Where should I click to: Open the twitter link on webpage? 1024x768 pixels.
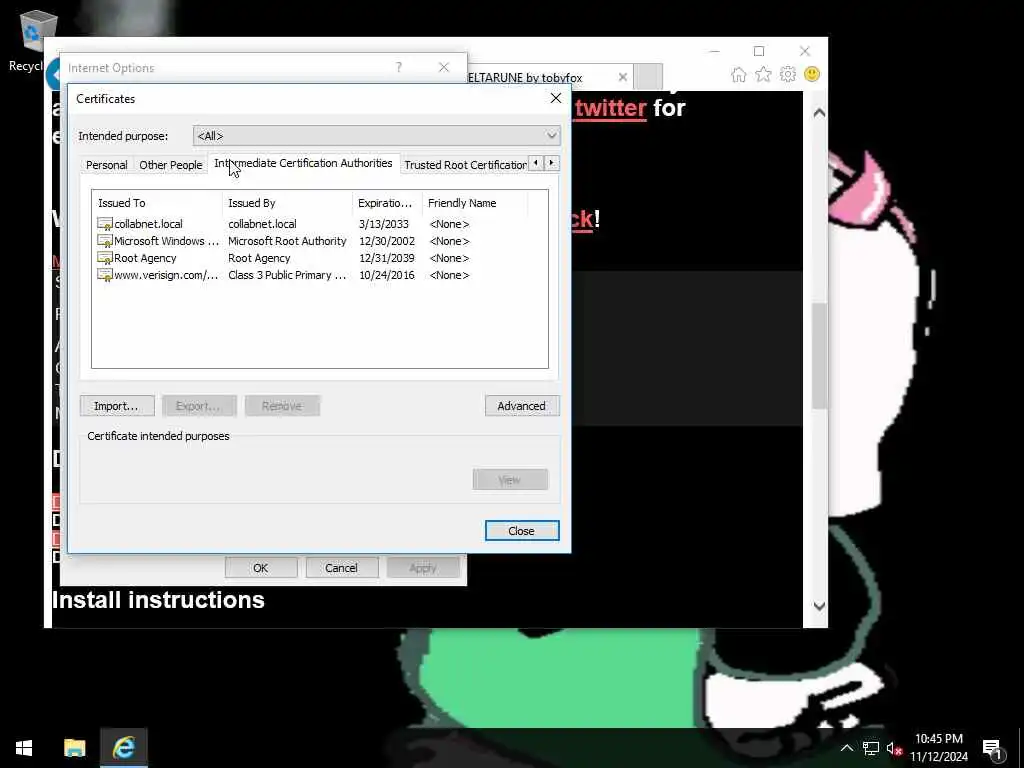click(x=611, y=108)
